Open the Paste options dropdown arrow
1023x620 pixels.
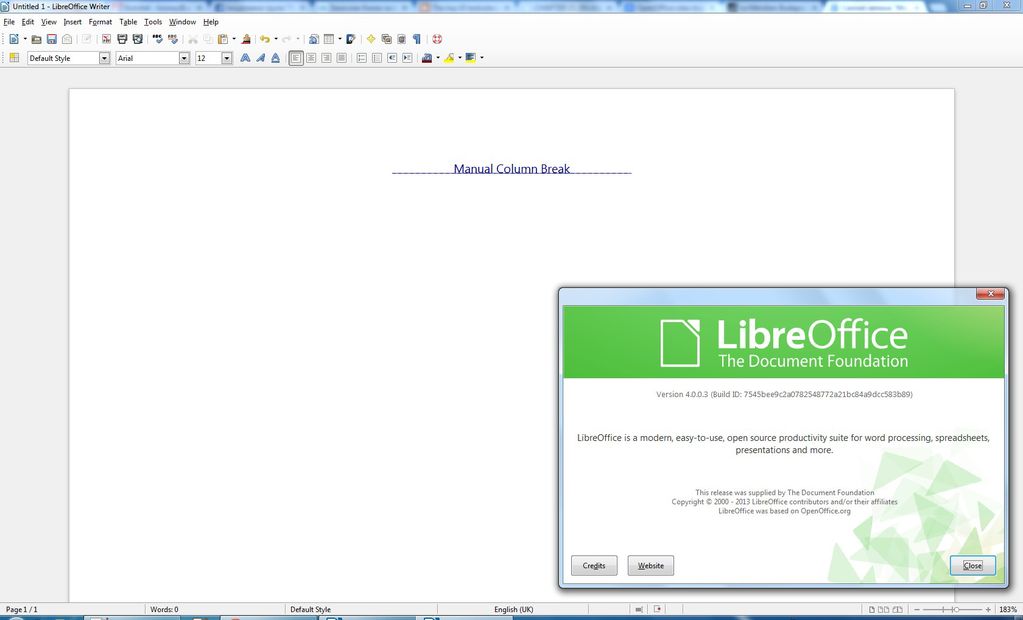click(x=234, y=39)
